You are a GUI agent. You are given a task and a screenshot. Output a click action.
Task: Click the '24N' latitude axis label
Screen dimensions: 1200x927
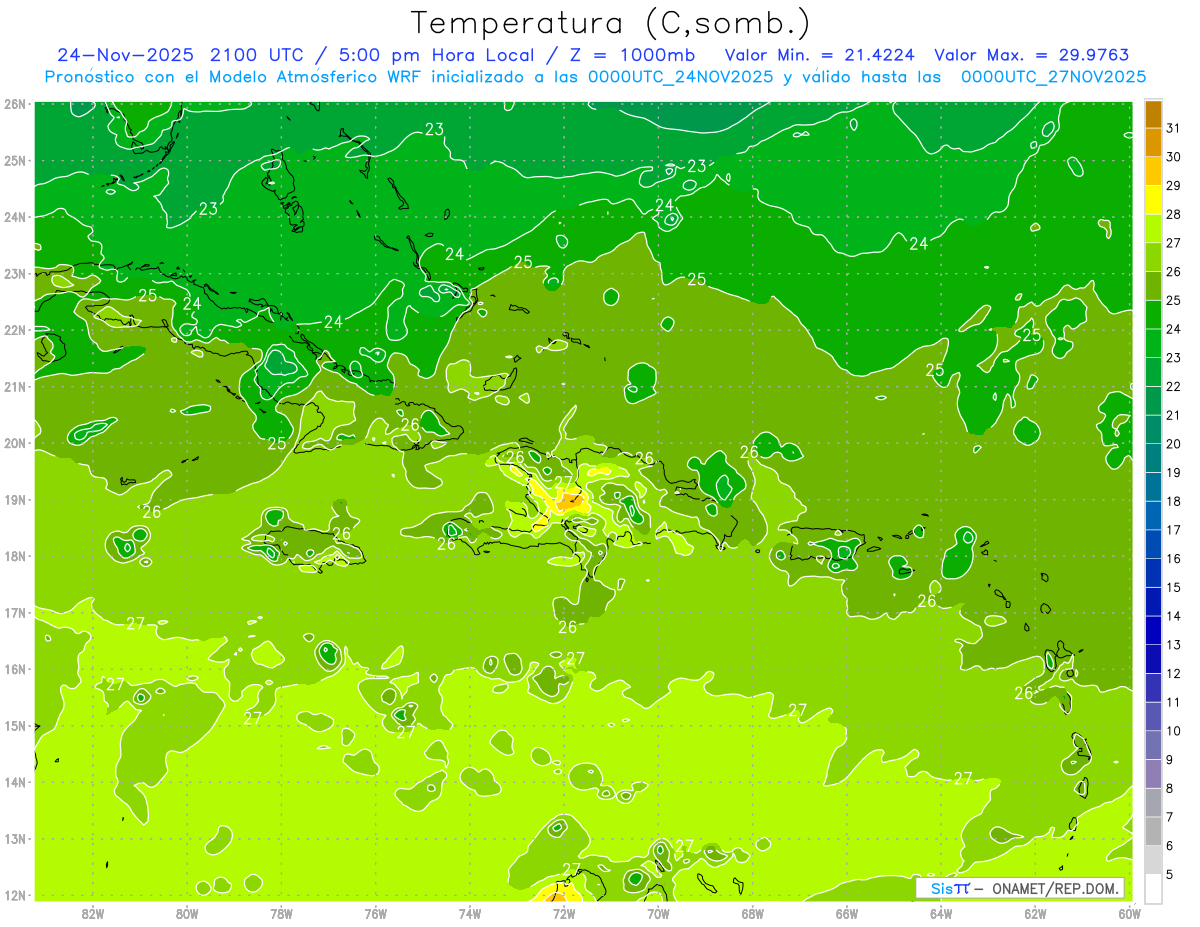click(x=15, y=217)
